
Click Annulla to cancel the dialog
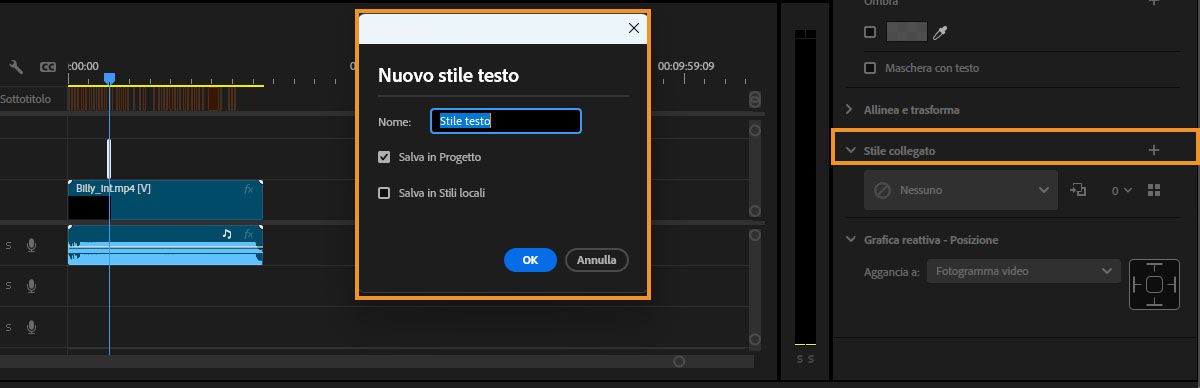pos(597,260)
